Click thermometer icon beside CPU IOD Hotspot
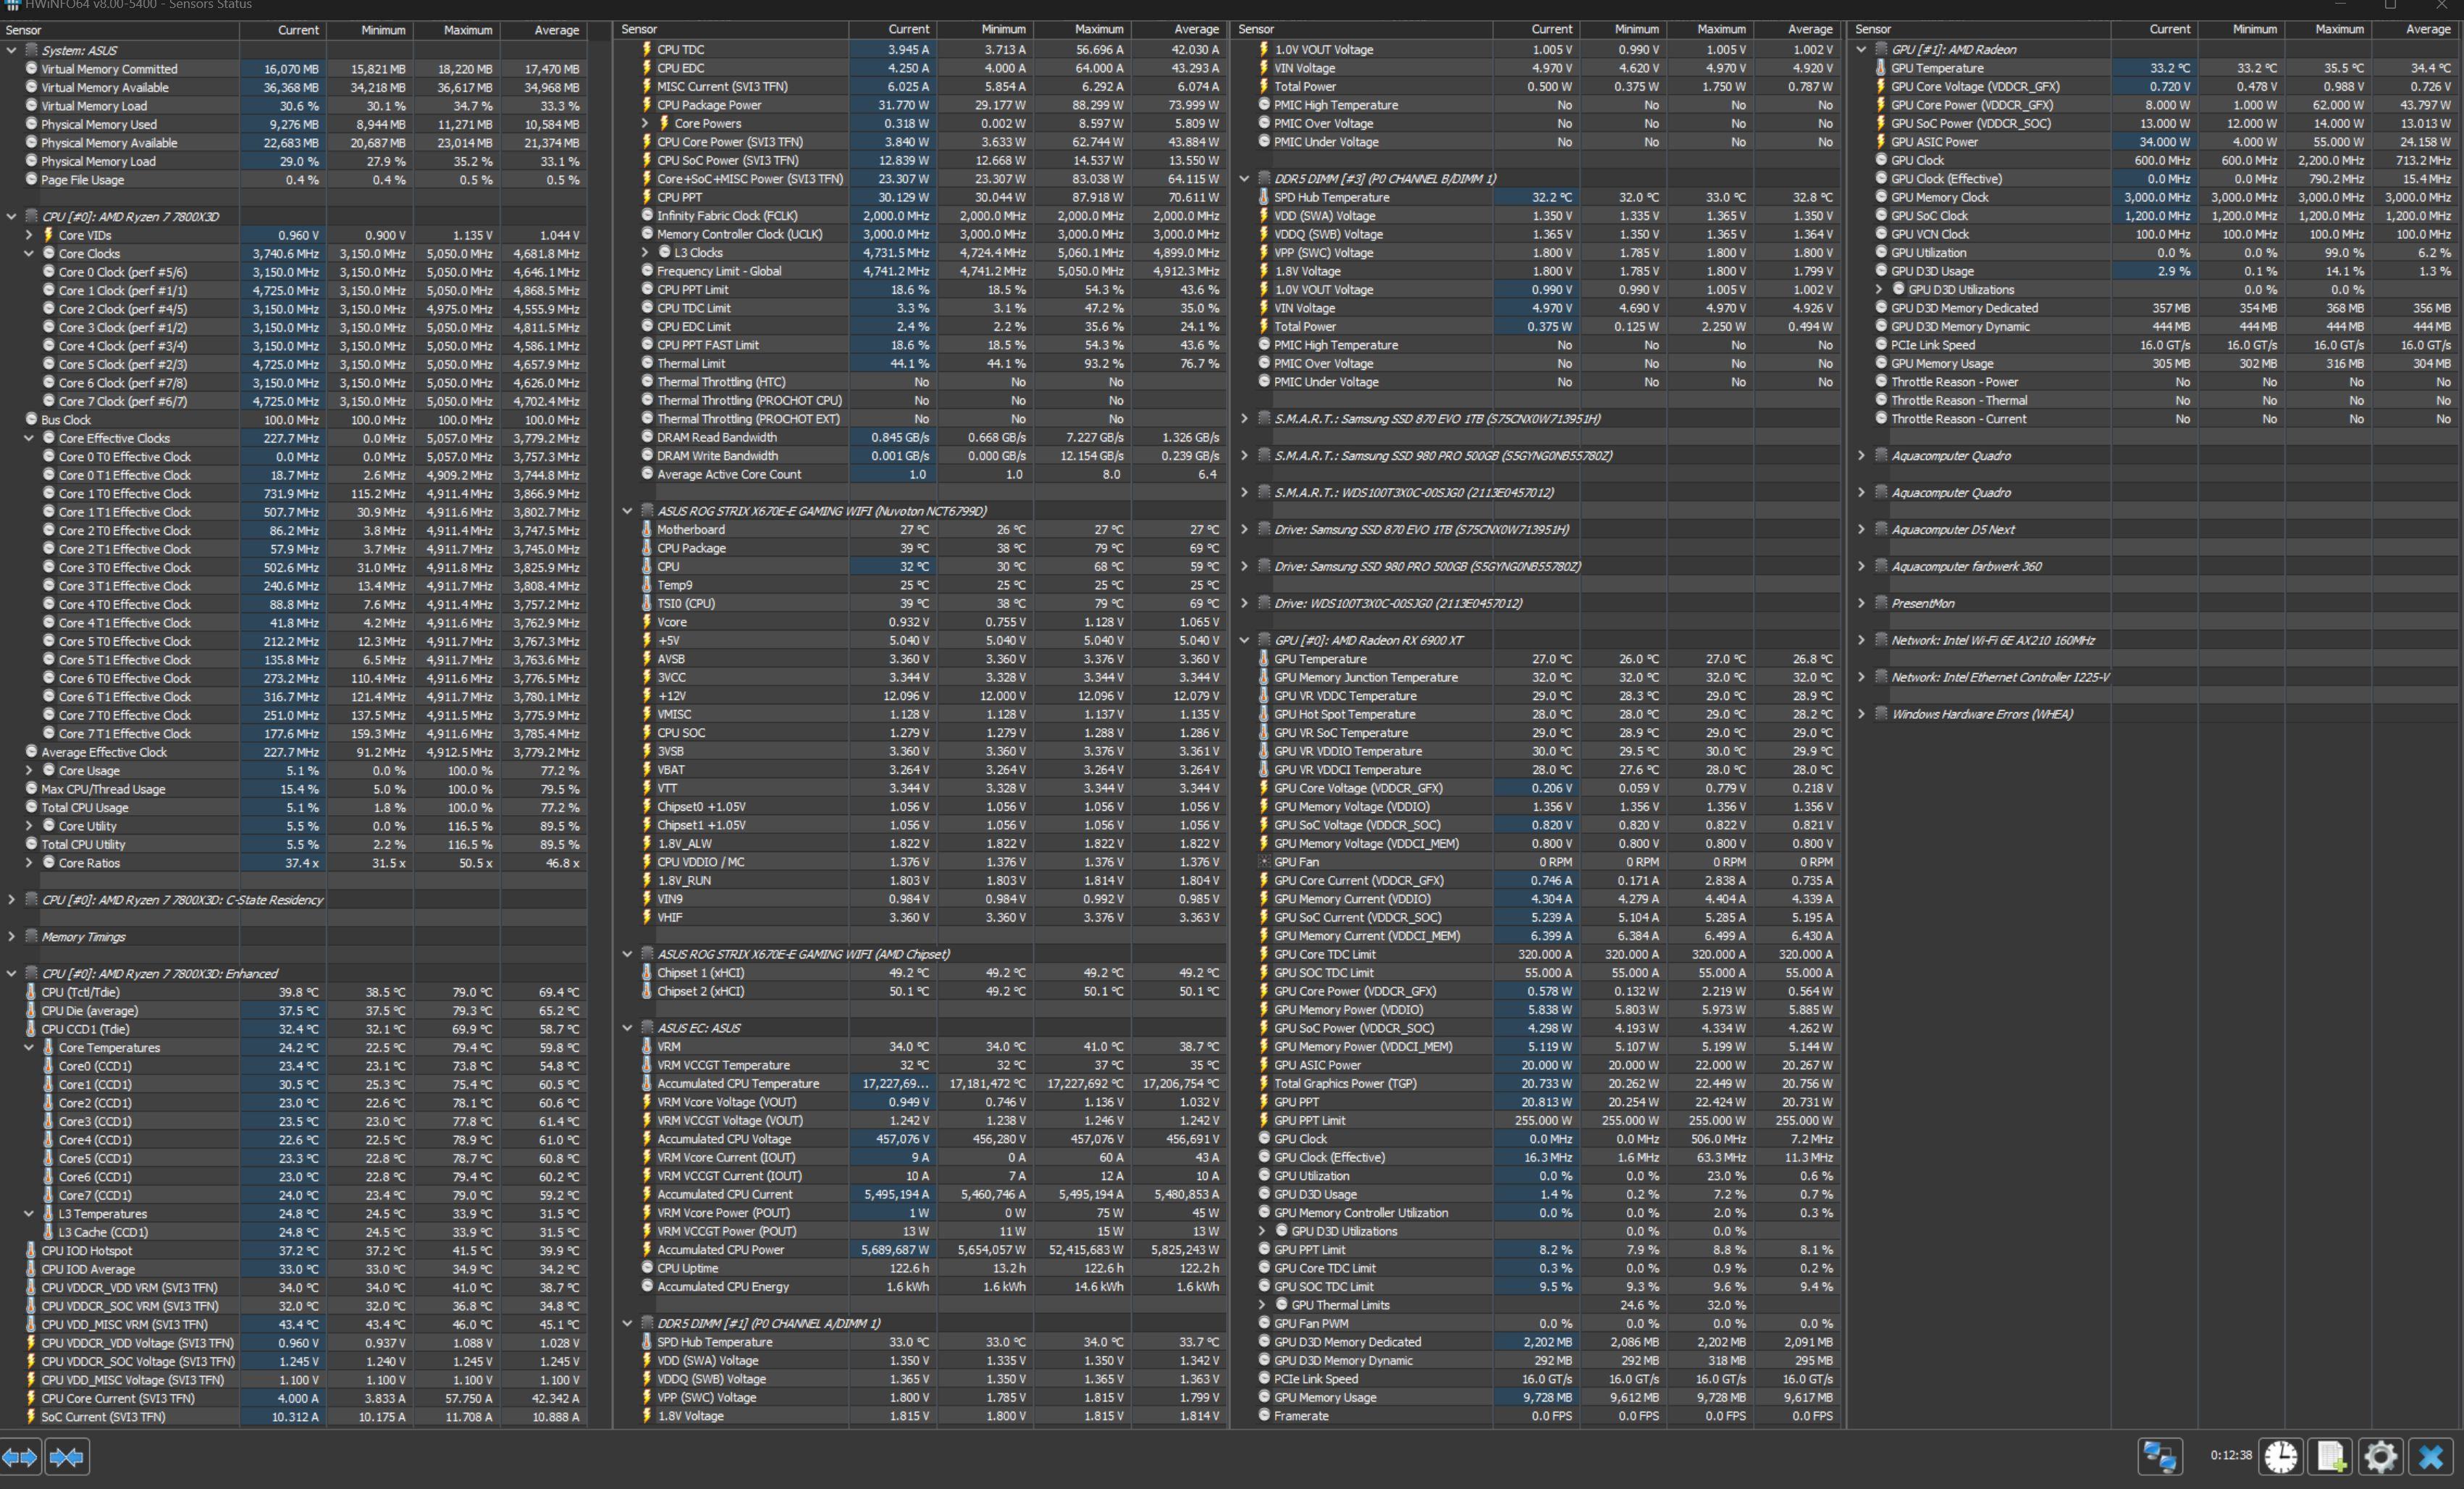This screenshot has width=2464, height=1489. point(31,1251)
